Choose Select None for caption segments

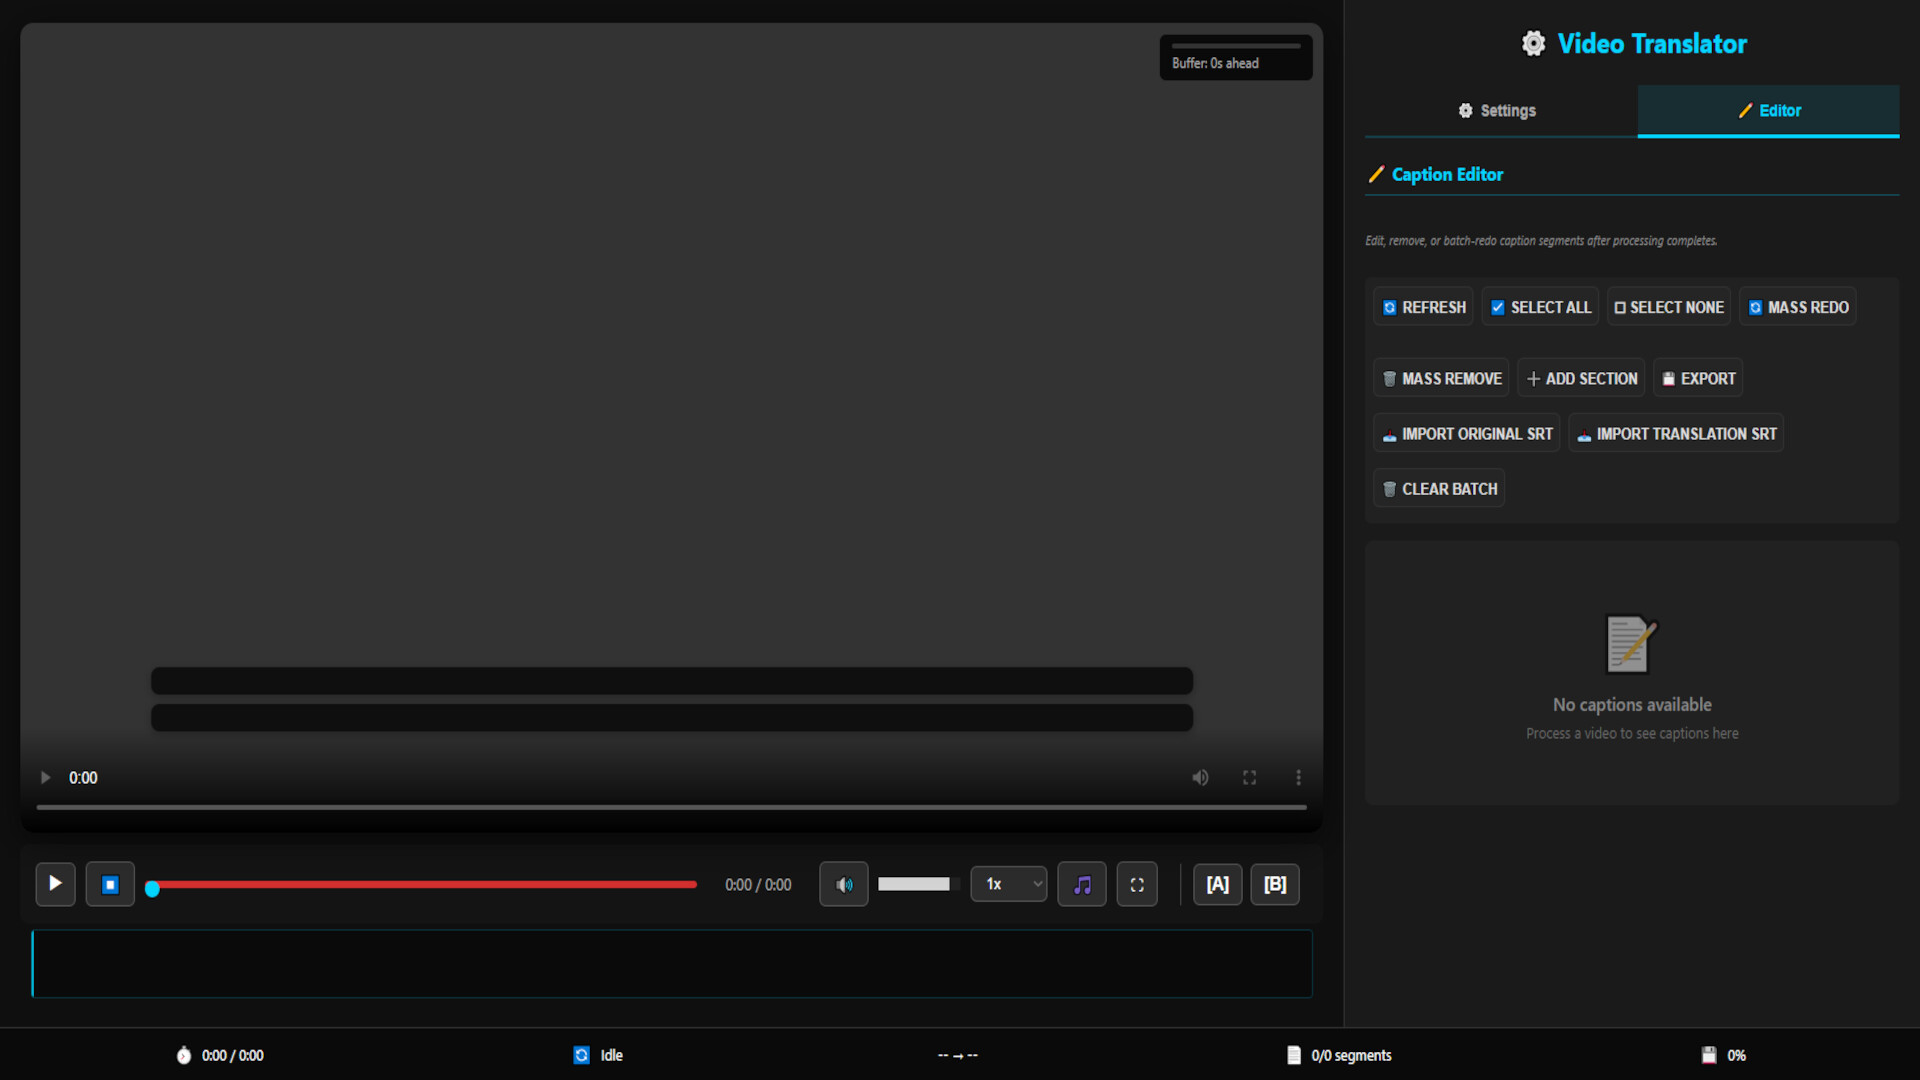point(1668,307)
